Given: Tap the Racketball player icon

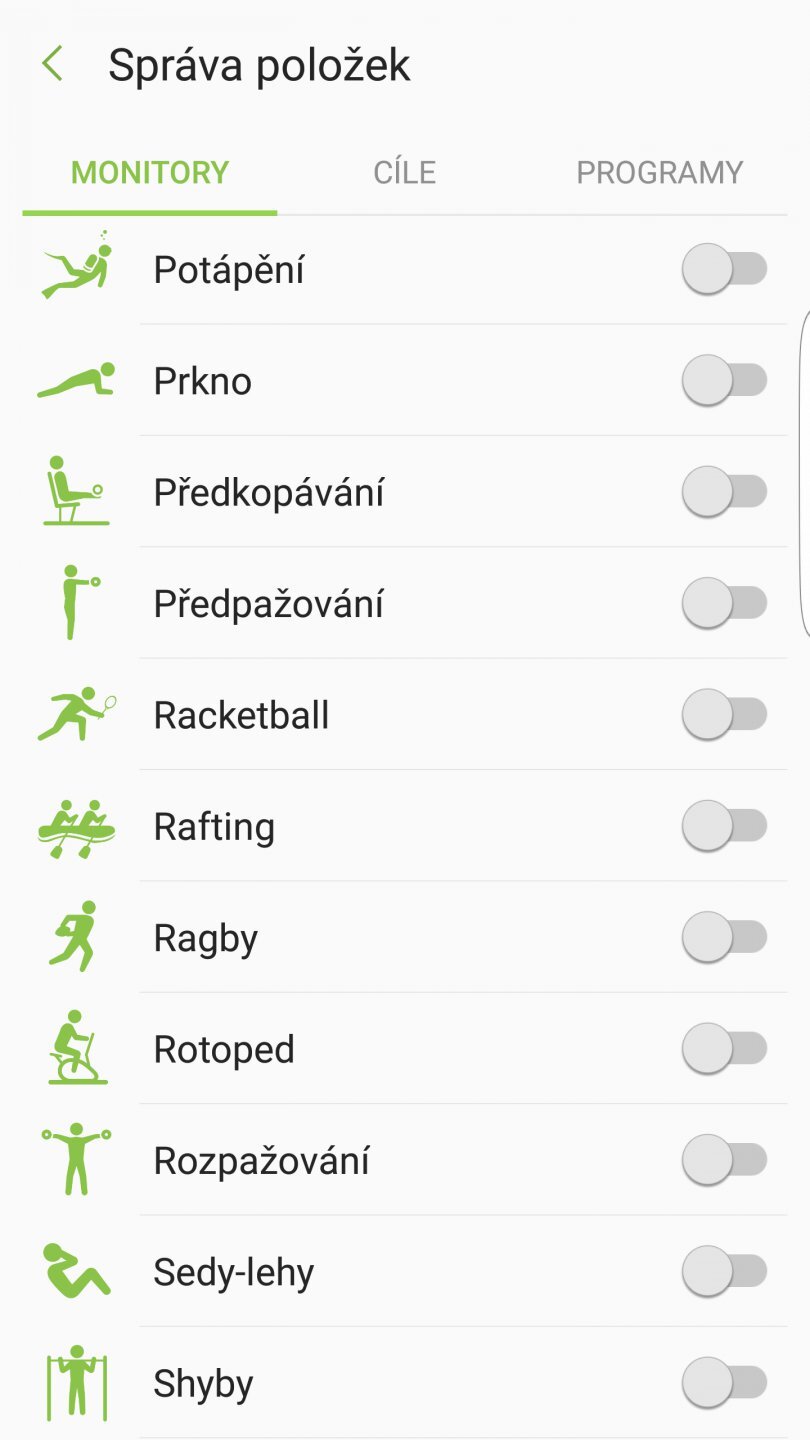Looking at the screenshot, I should click(x=77, y=715).
